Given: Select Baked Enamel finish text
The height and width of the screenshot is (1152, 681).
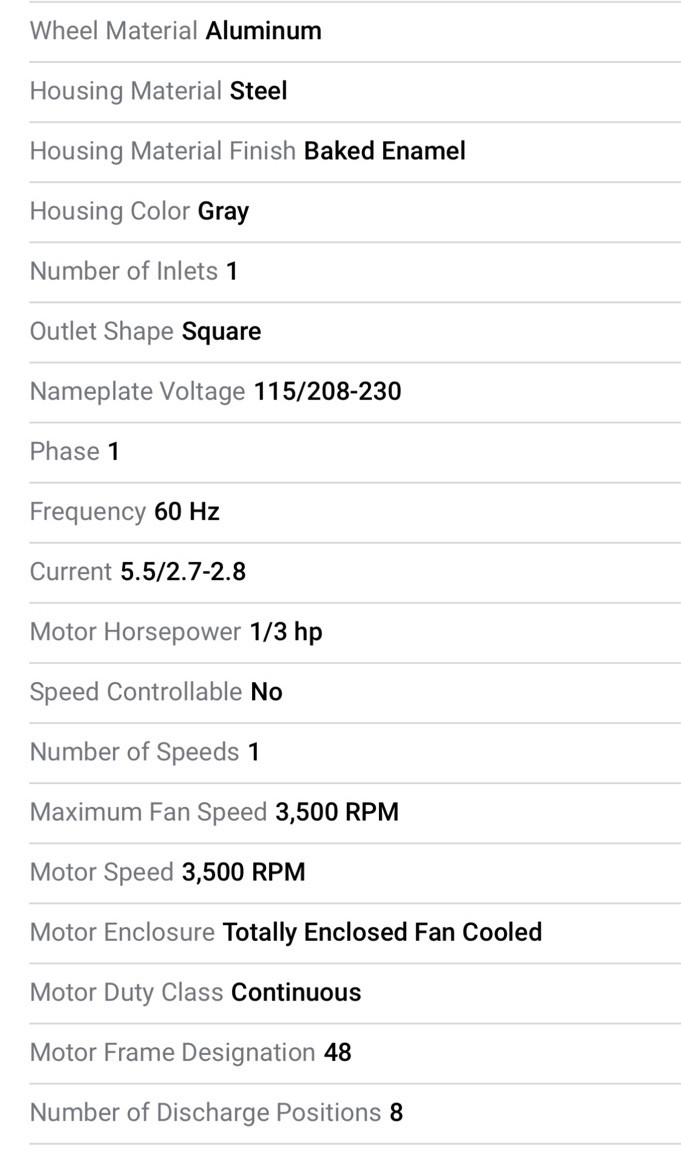Looking at the screenshot, I should (x=384, y=151).
